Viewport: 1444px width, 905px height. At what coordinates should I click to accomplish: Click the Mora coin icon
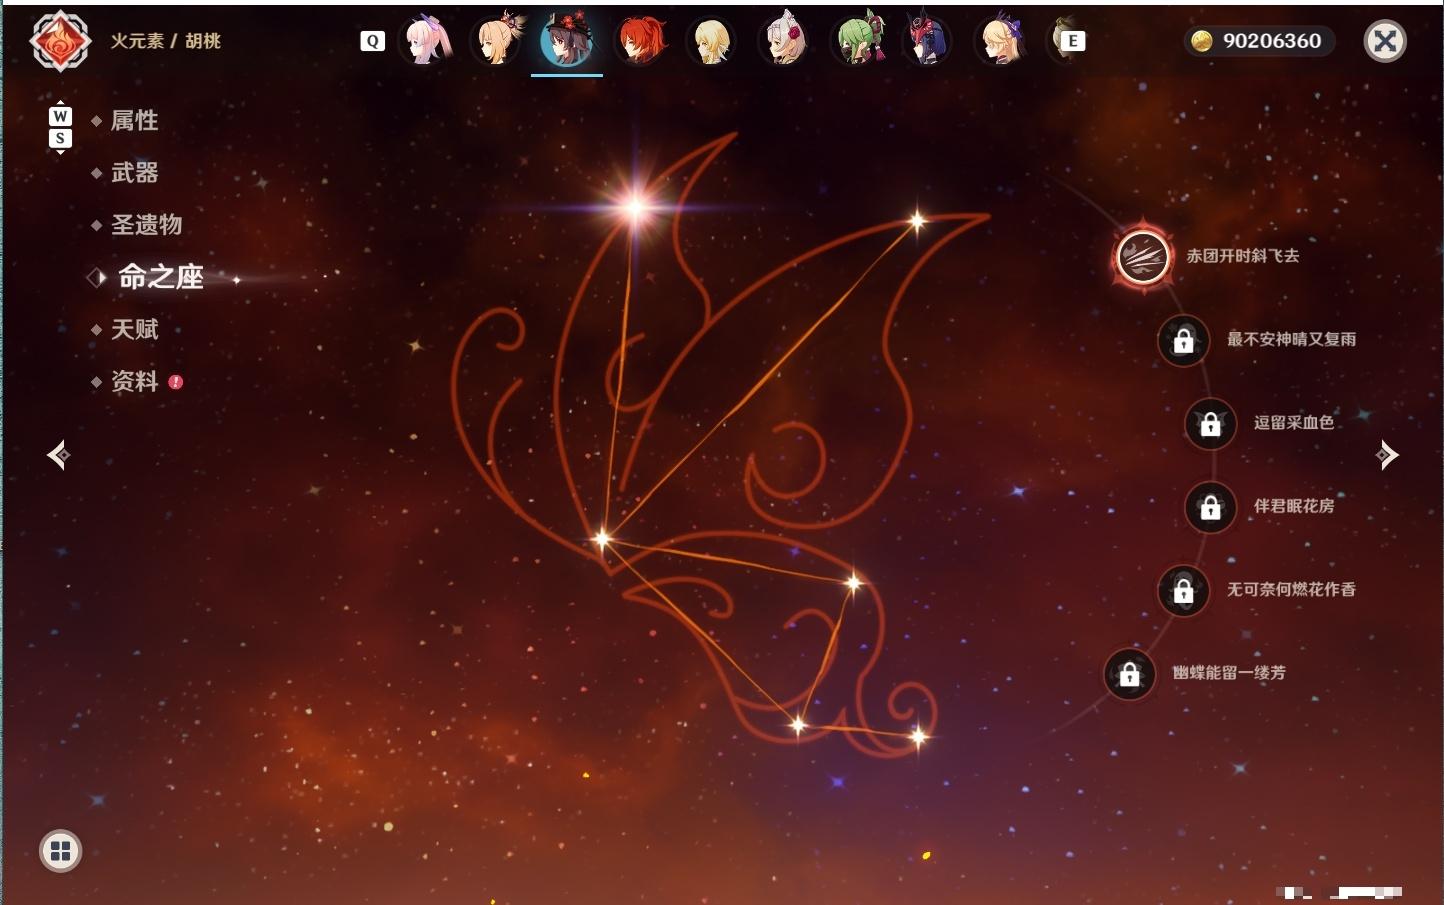[1201, 41]
